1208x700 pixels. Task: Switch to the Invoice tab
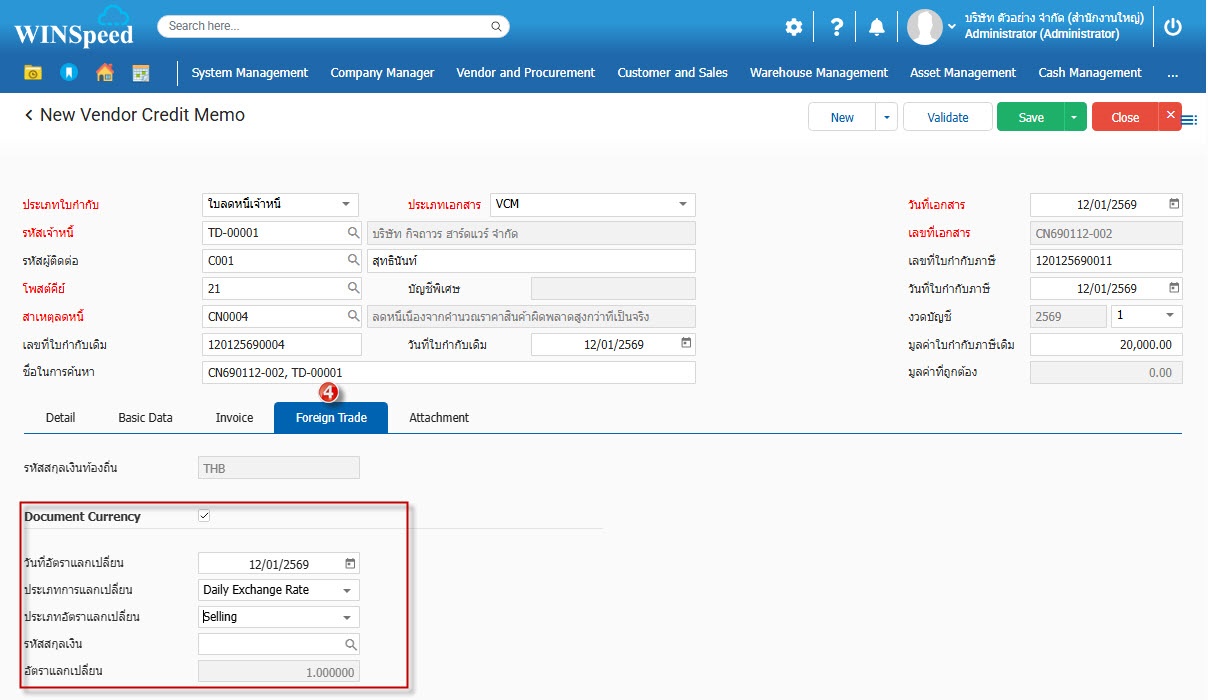[x=234, y=417]
